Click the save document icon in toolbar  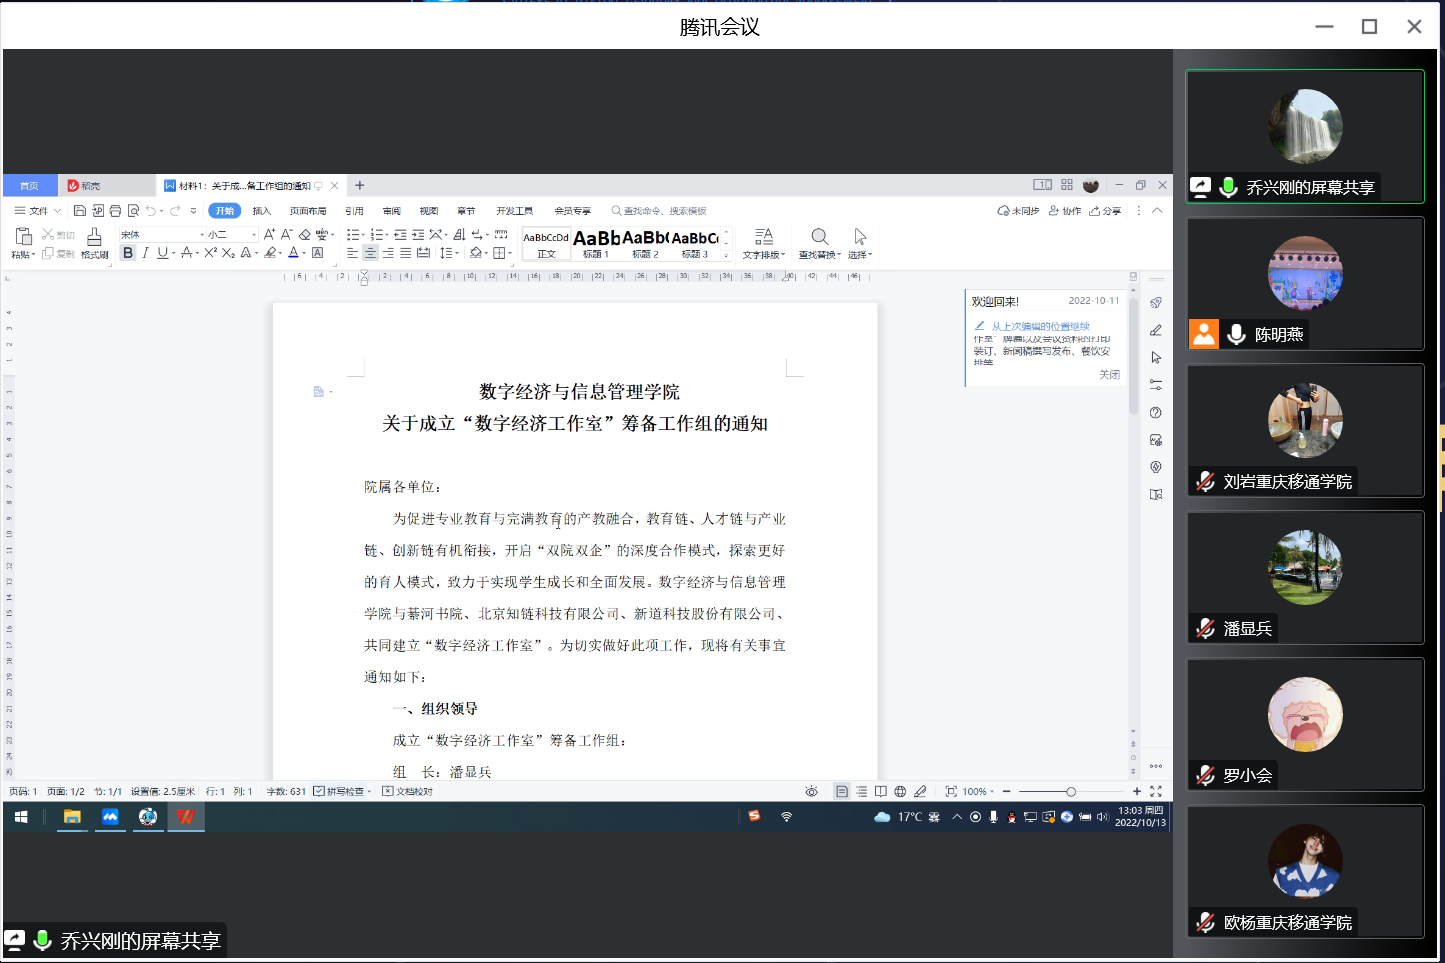coord(80,211)
